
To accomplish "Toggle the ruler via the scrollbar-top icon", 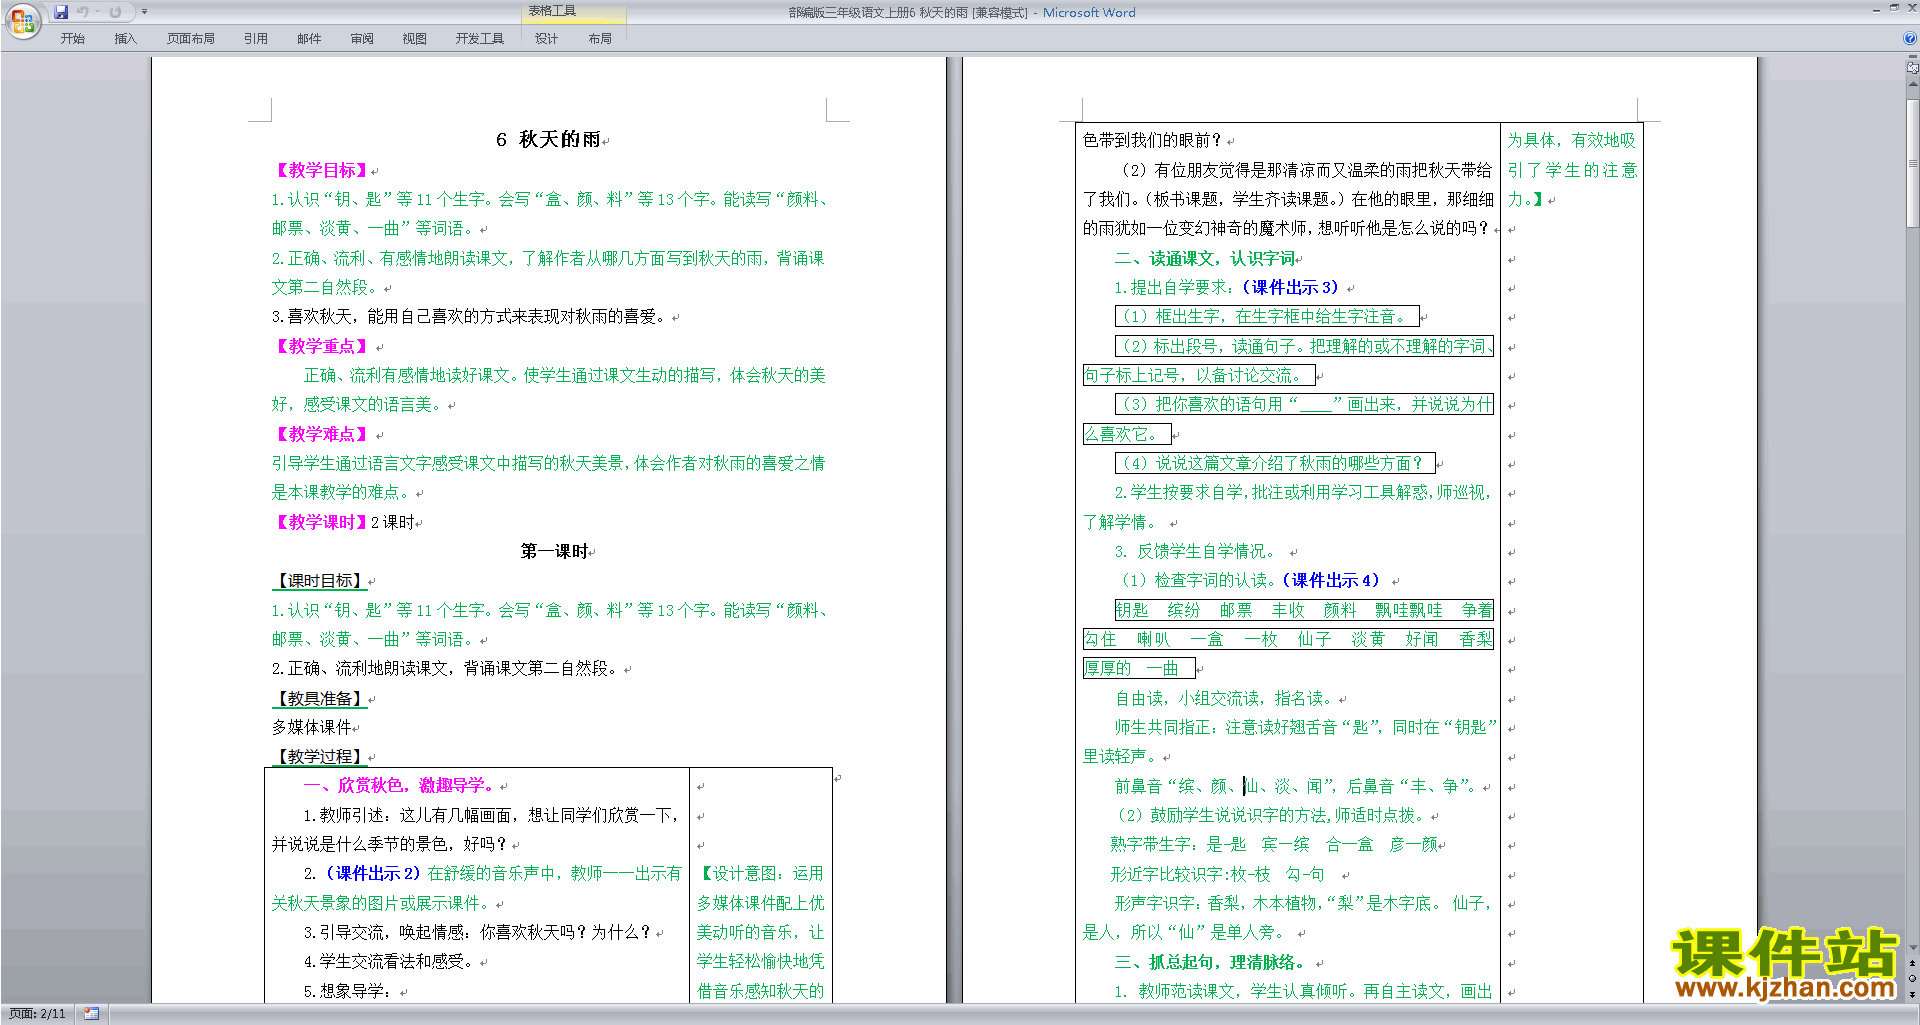I will coord(1912,69).
